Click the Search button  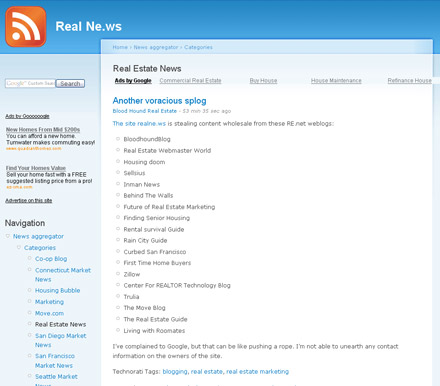(x=70, y=84)
